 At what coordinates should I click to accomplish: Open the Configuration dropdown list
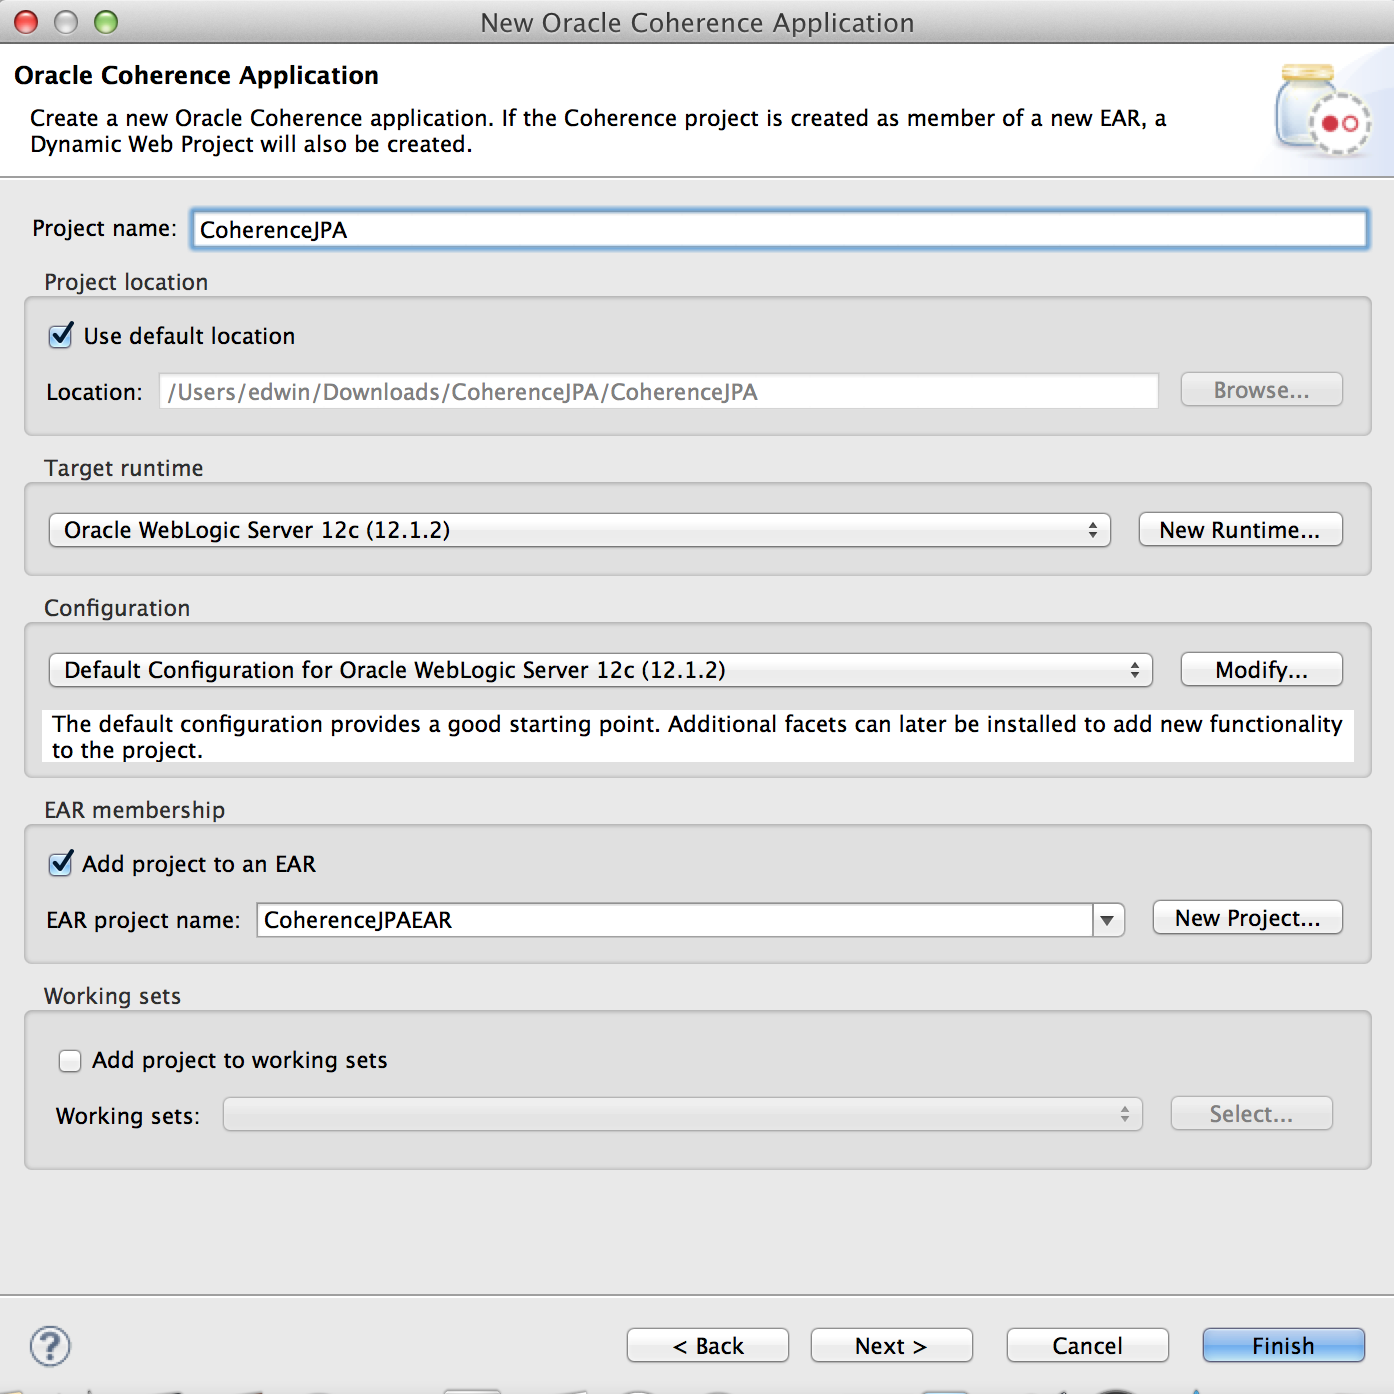(601, 670)
